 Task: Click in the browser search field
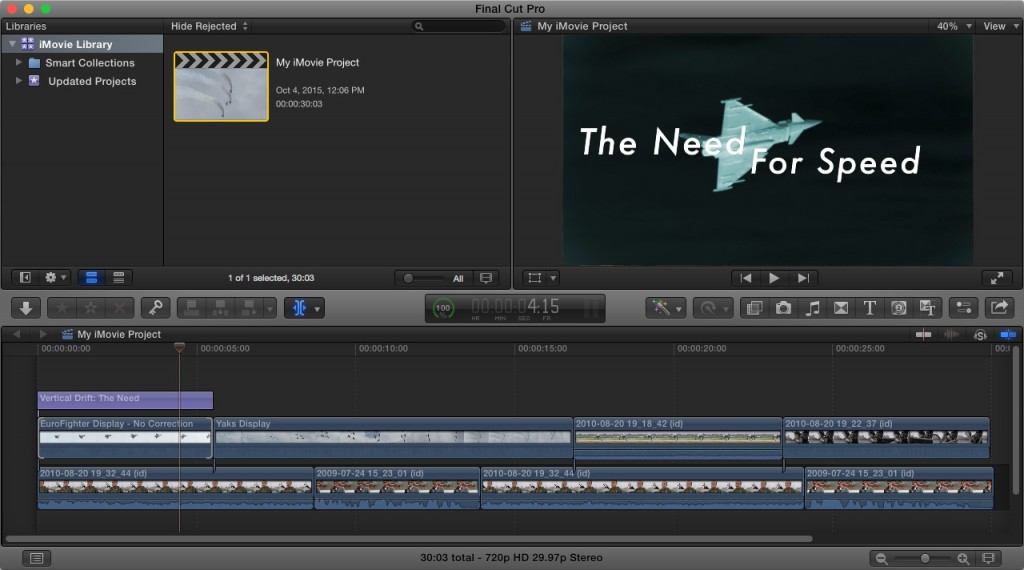[459, 26]
